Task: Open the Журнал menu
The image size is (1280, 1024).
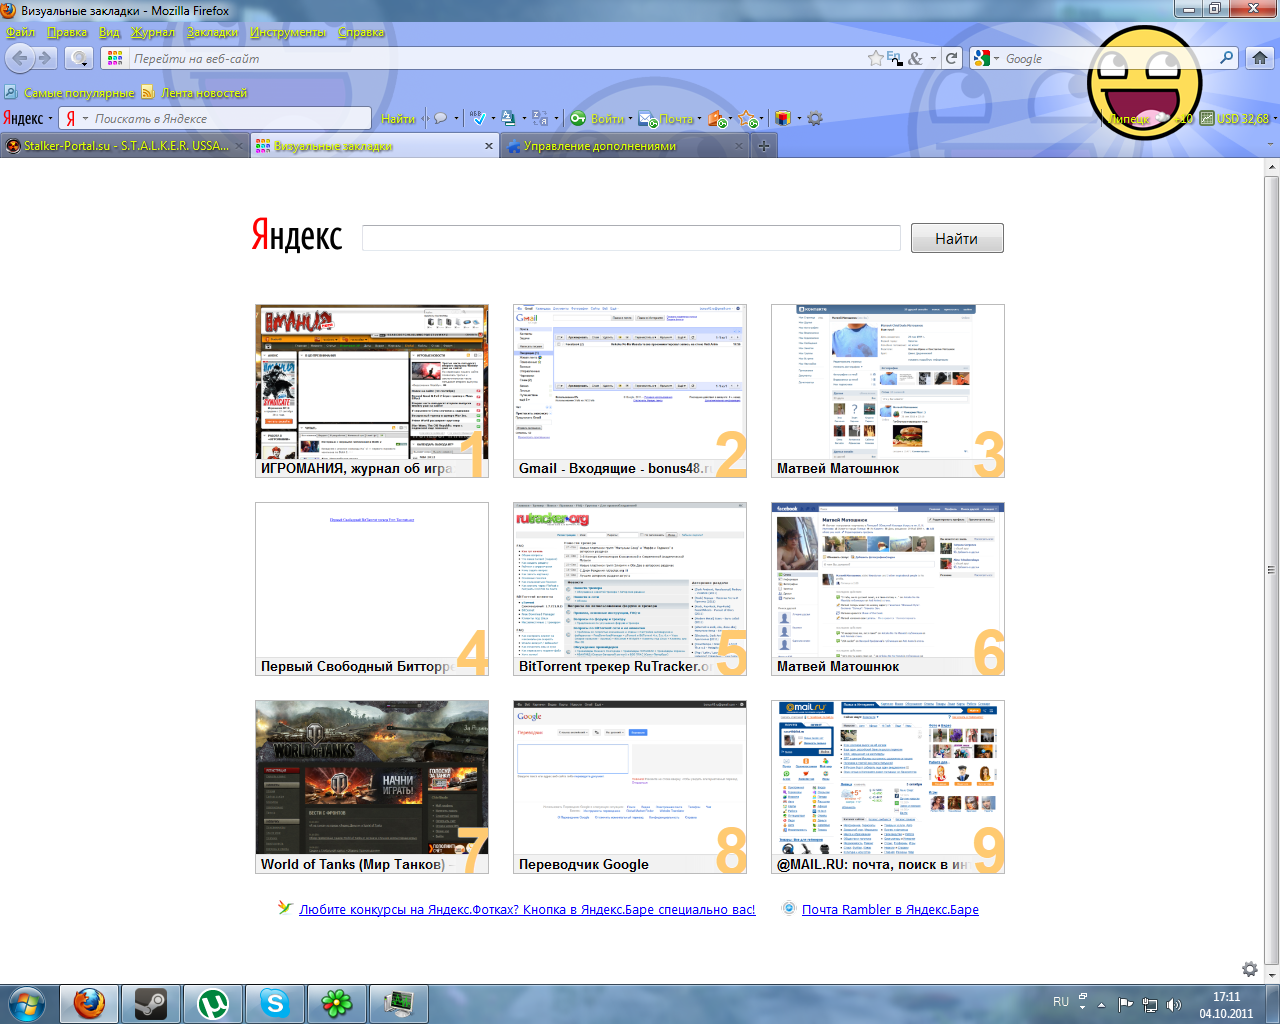Action: 152,32
